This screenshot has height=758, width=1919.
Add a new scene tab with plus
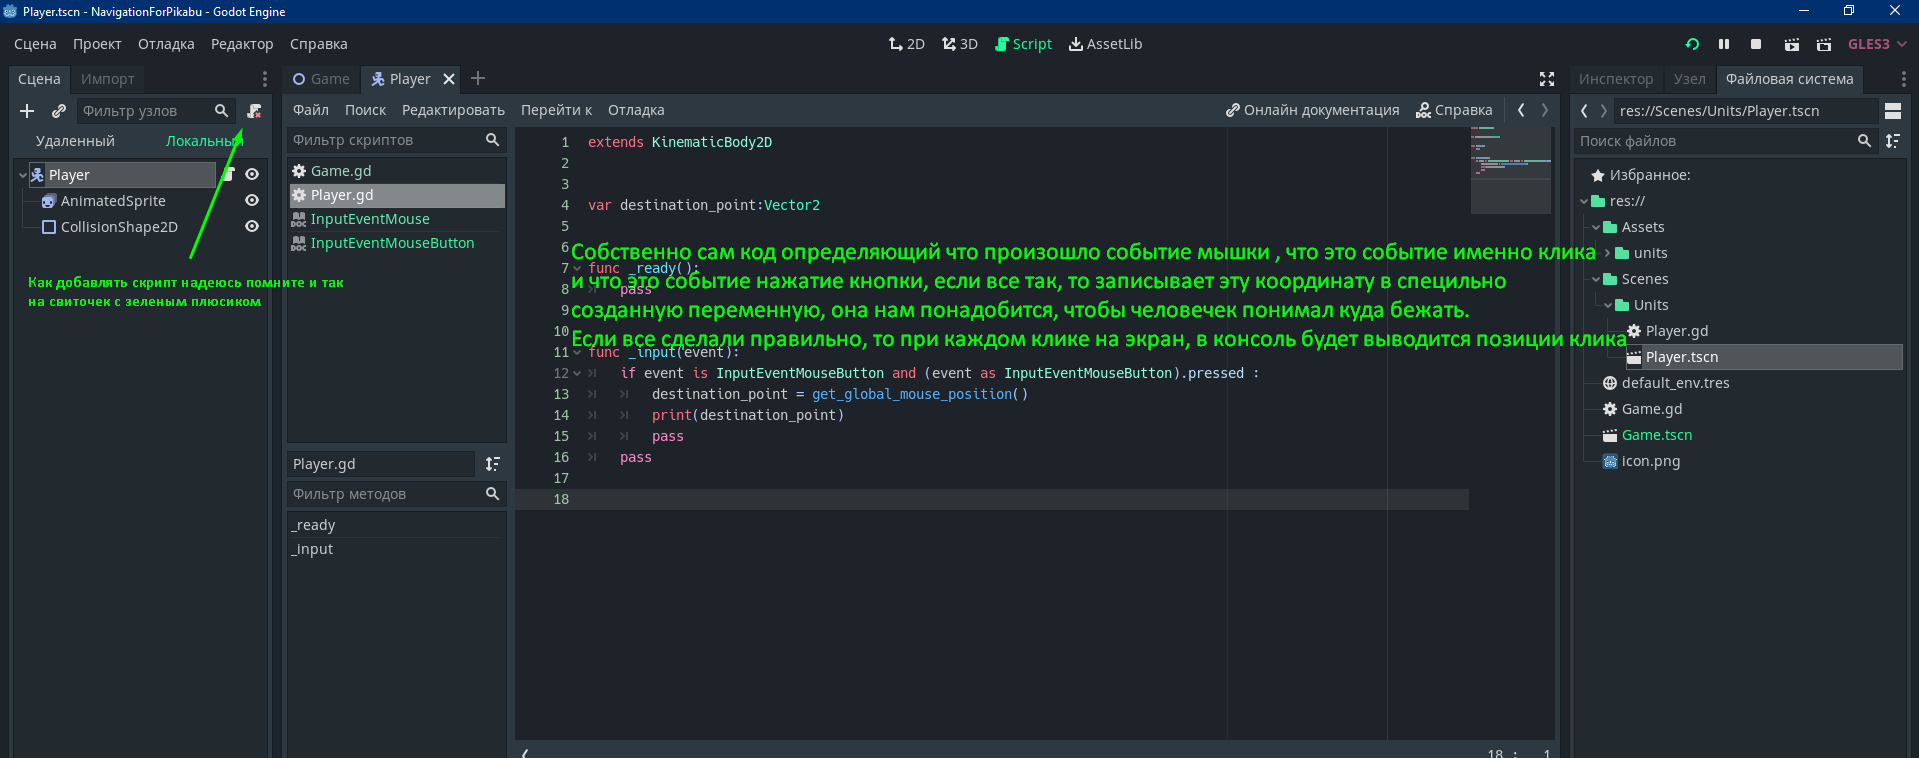(478, 78)
